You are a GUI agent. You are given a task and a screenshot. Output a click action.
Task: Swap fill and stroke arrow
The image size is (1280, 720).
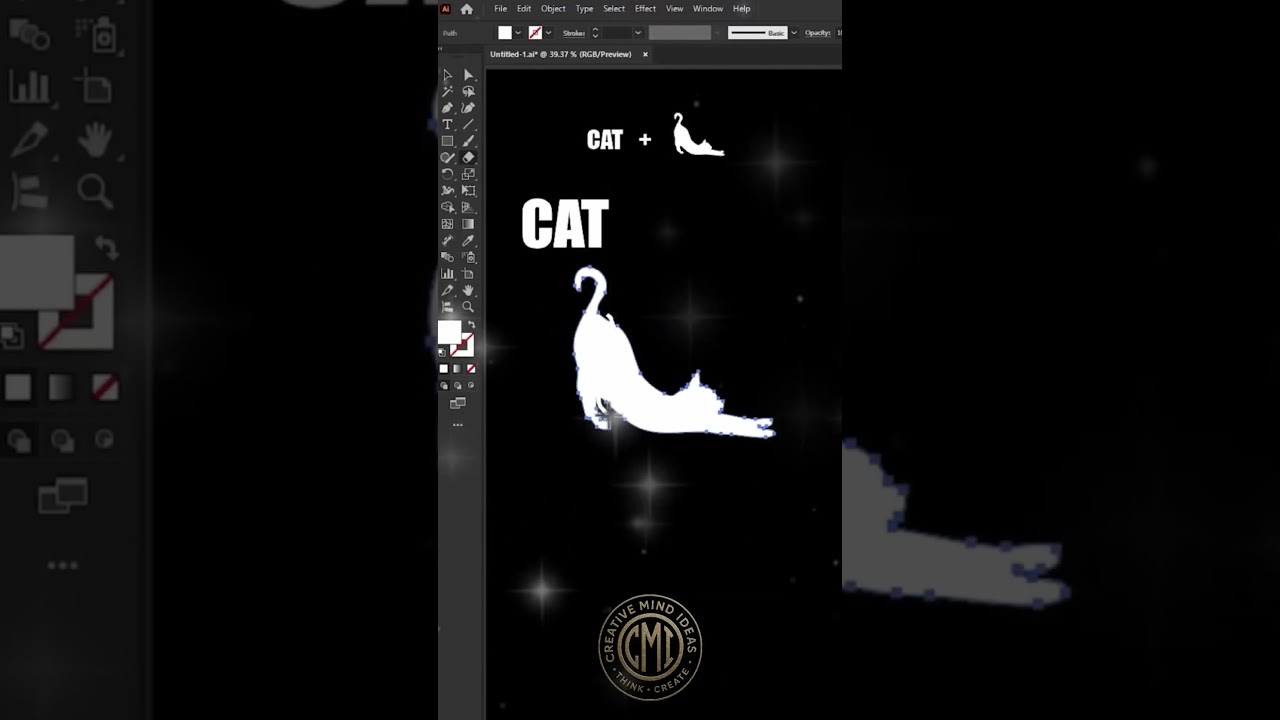(471, 325)
